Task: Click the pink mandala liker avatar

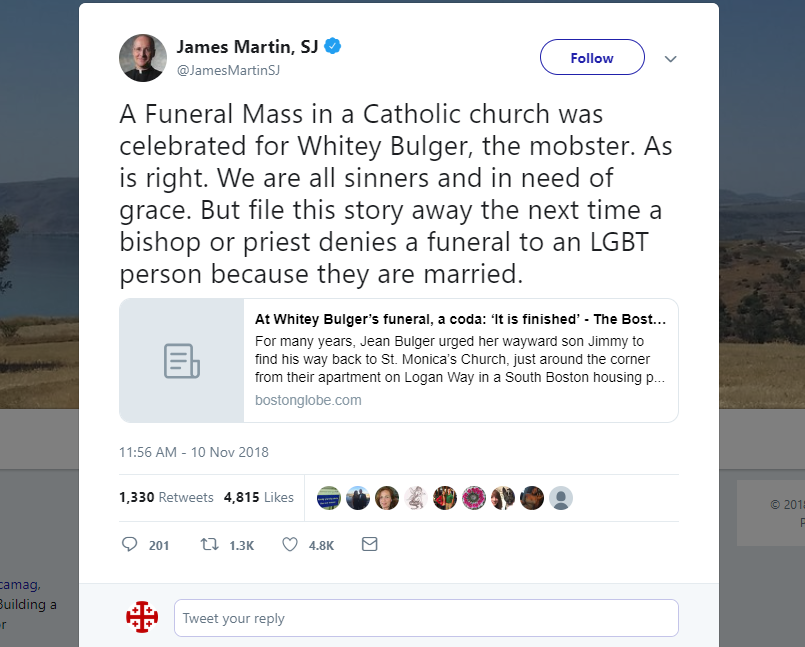Action: (474, 498)
